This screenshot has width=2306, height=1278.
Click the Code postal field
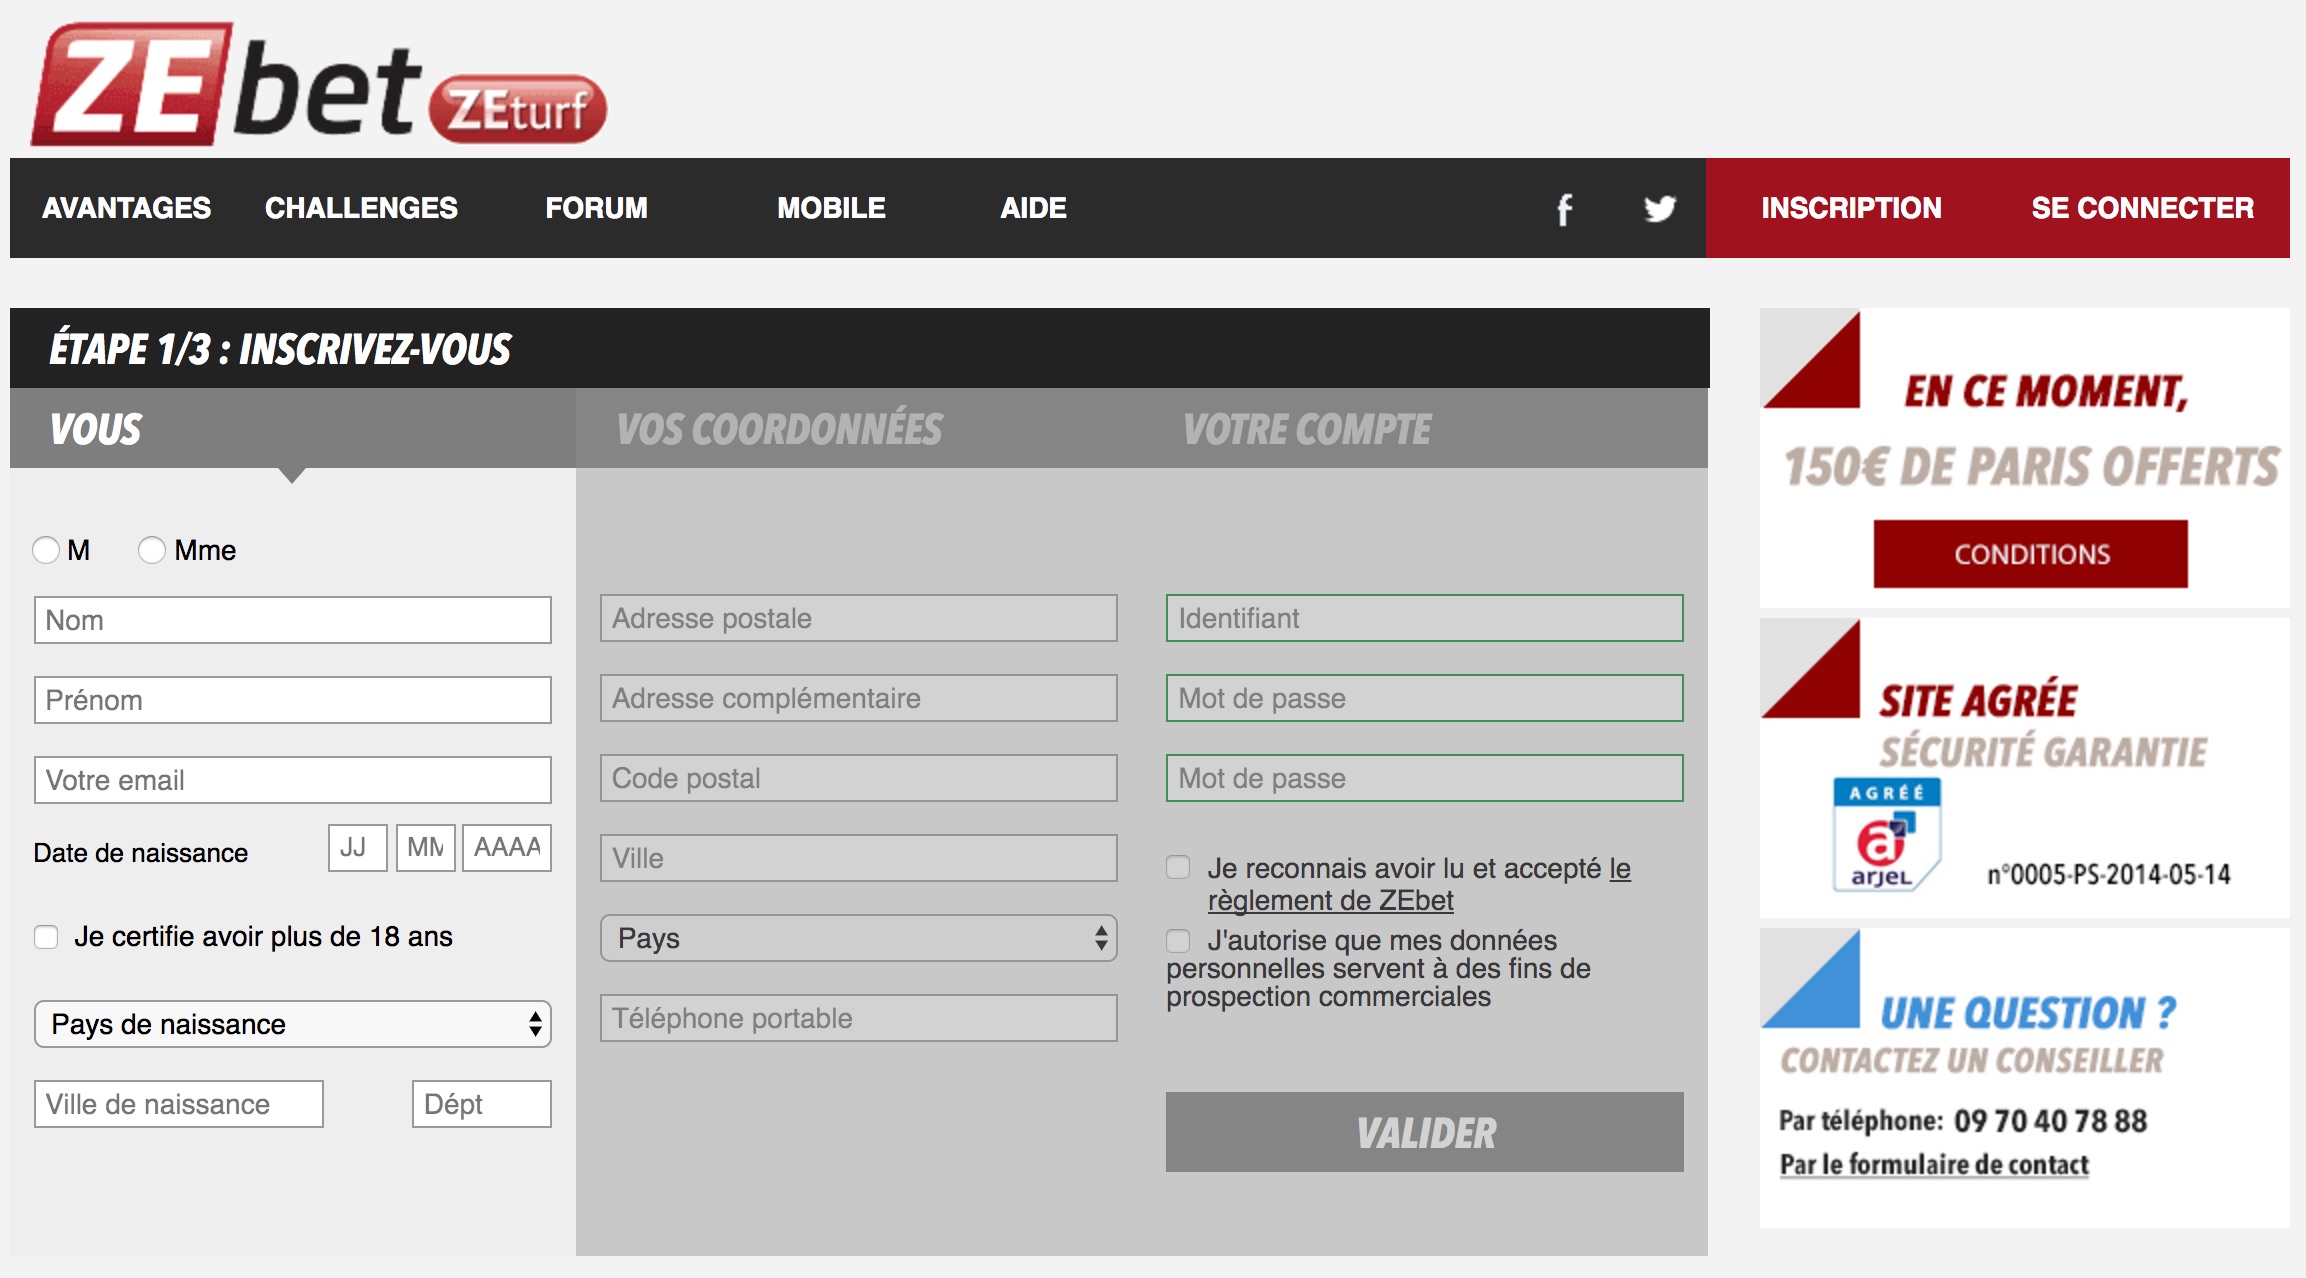pos(859,778)
